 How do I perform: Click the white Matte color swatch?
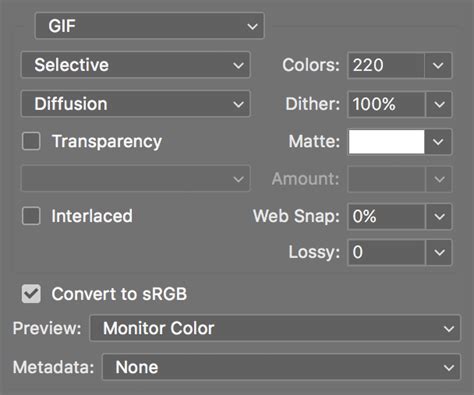(386, 142)
